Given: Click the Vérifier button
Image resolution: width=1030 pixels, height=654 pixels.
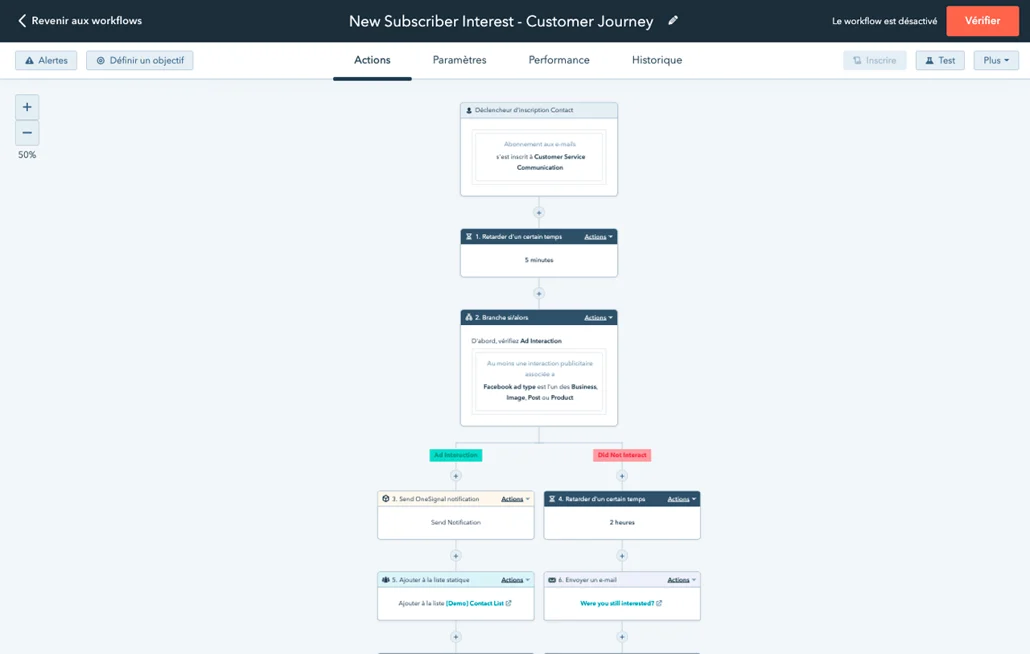Looking at the screenshot, I should click(x=982, y=21).
